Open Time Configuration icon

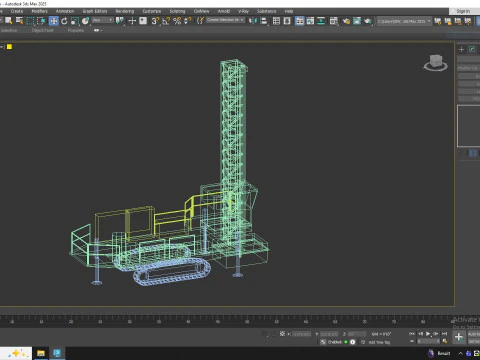click(444, 341)
